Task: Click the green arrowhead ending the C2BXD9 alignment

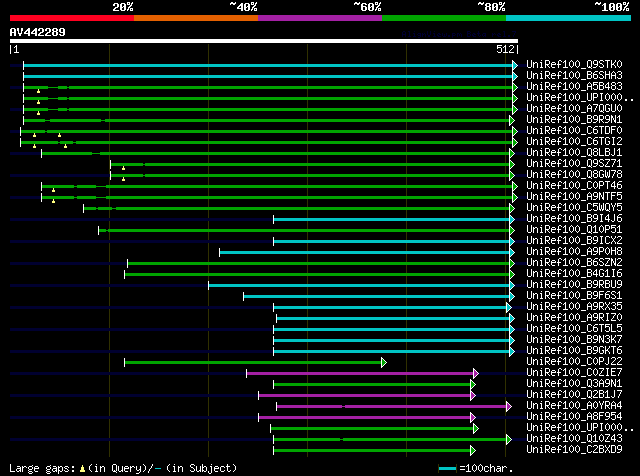Action: point(473,451)
